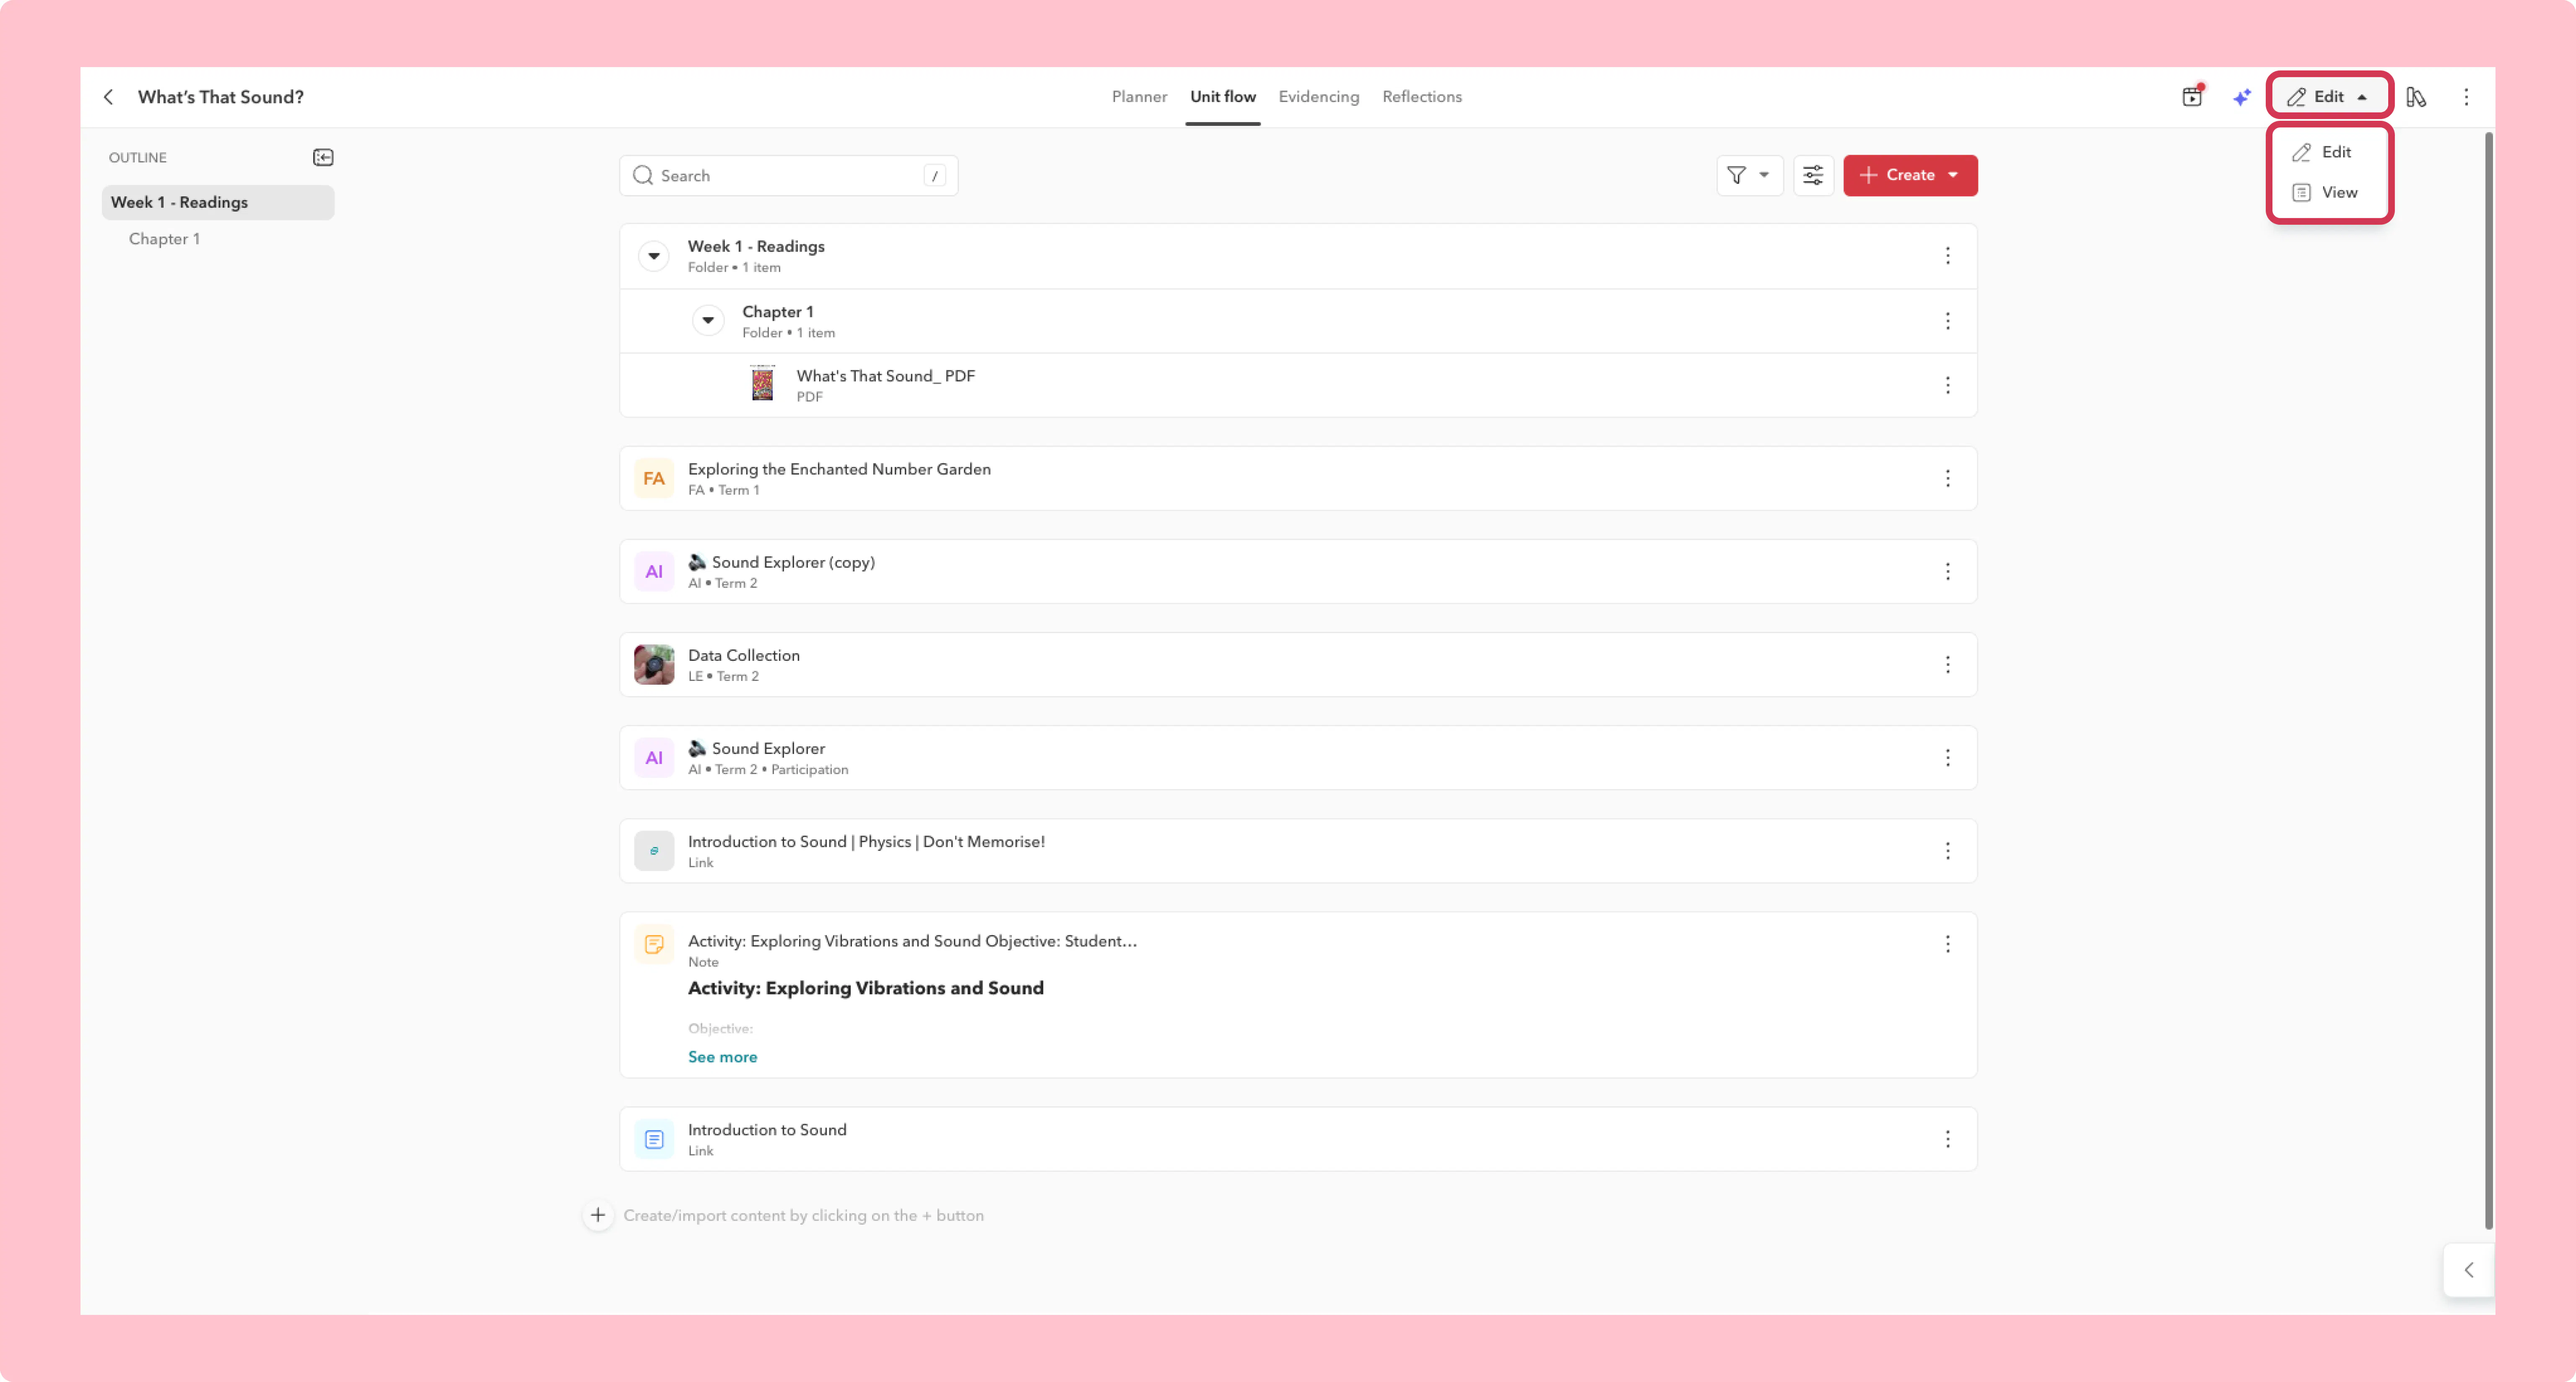The height and width of the screenshot is (1382, 2576).
Task: Open options for Sound Explorer (copy)
Action: [1948, 572]
